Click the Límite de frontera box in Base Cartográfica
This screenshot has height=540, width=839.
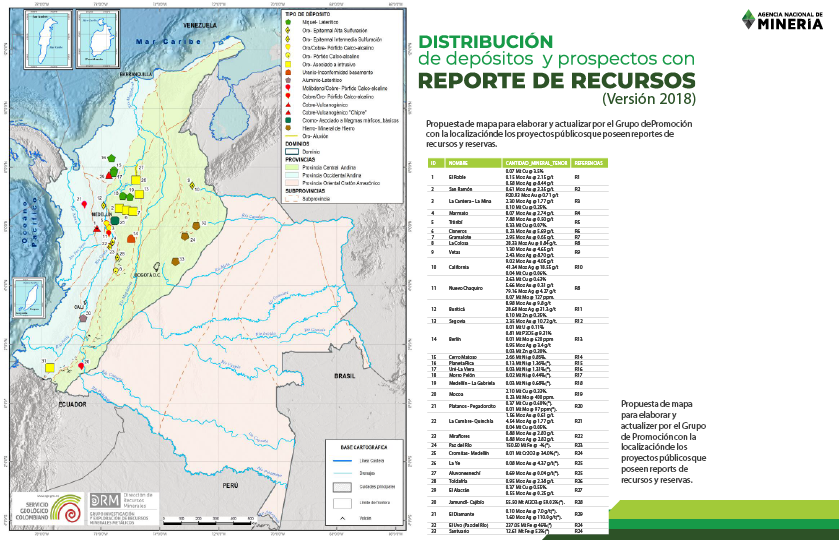coord(342,503)
